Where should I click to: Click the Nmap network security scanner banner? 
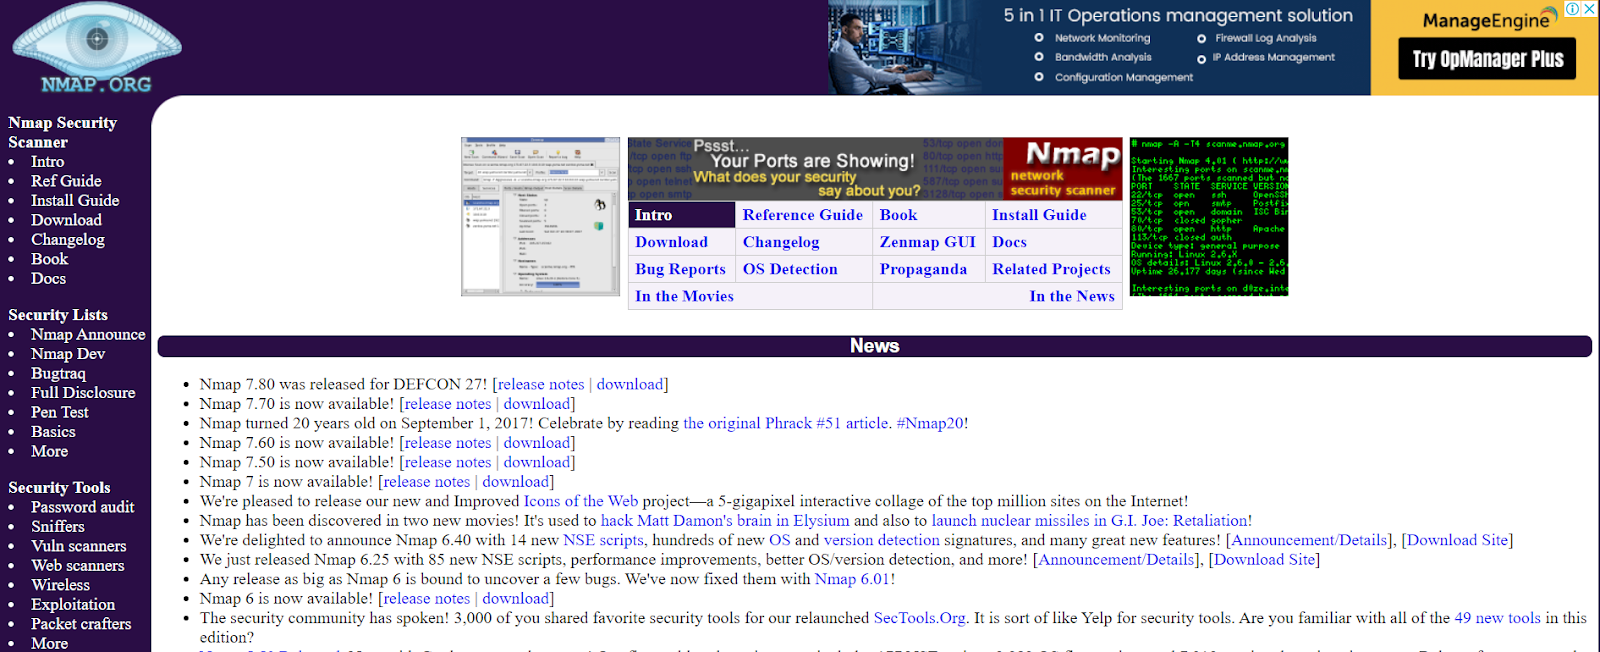(x=875, y=169)
